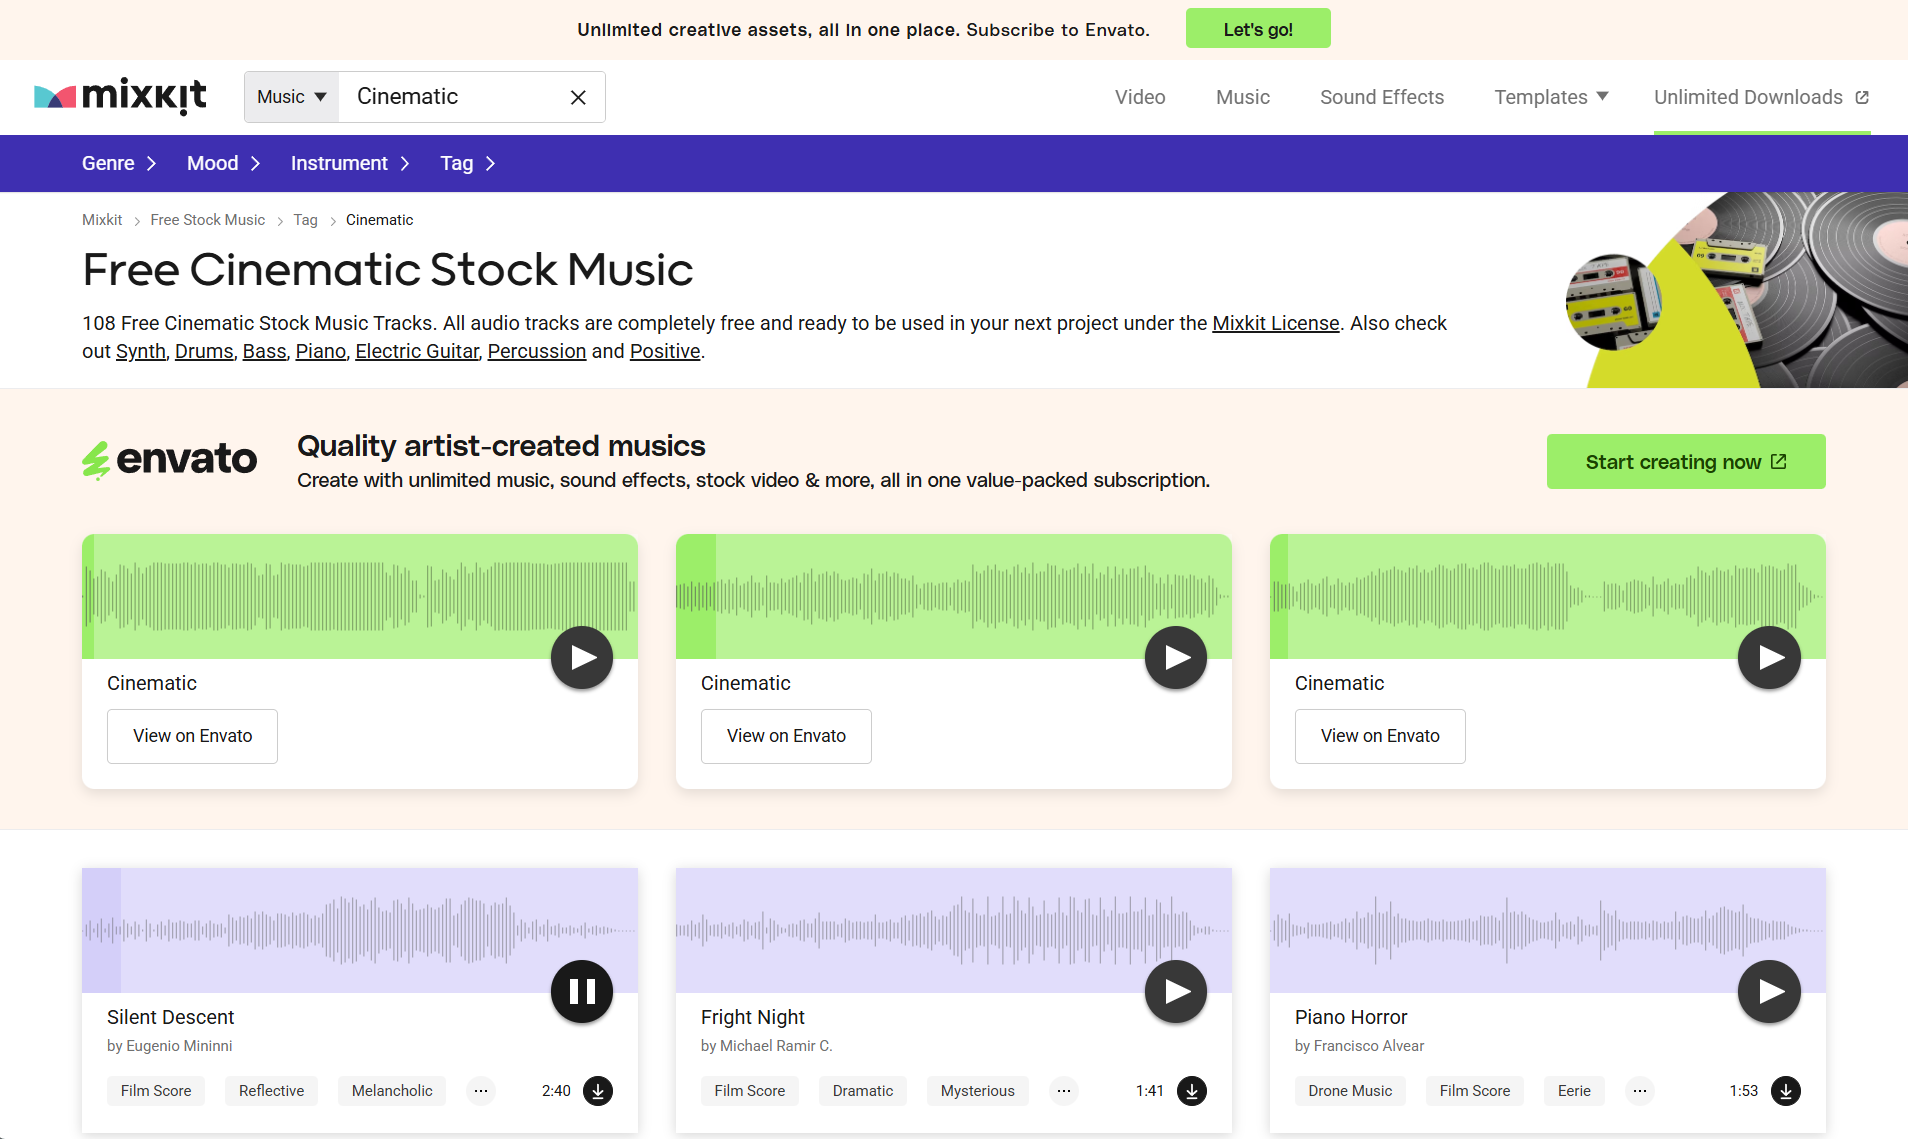This screenshot has height=1139, width=1908.
Task: Expand the Tag filter menu
Action: pos(468,163)
